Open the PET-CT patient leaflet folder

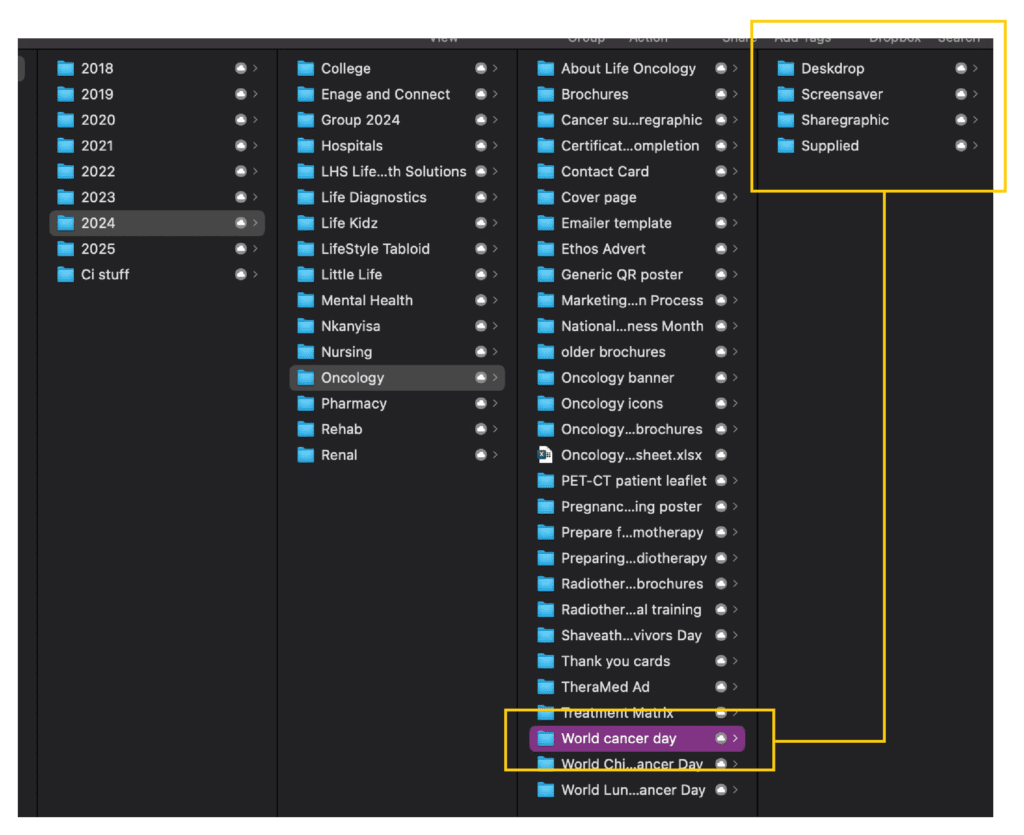click(x=633, y=481)
